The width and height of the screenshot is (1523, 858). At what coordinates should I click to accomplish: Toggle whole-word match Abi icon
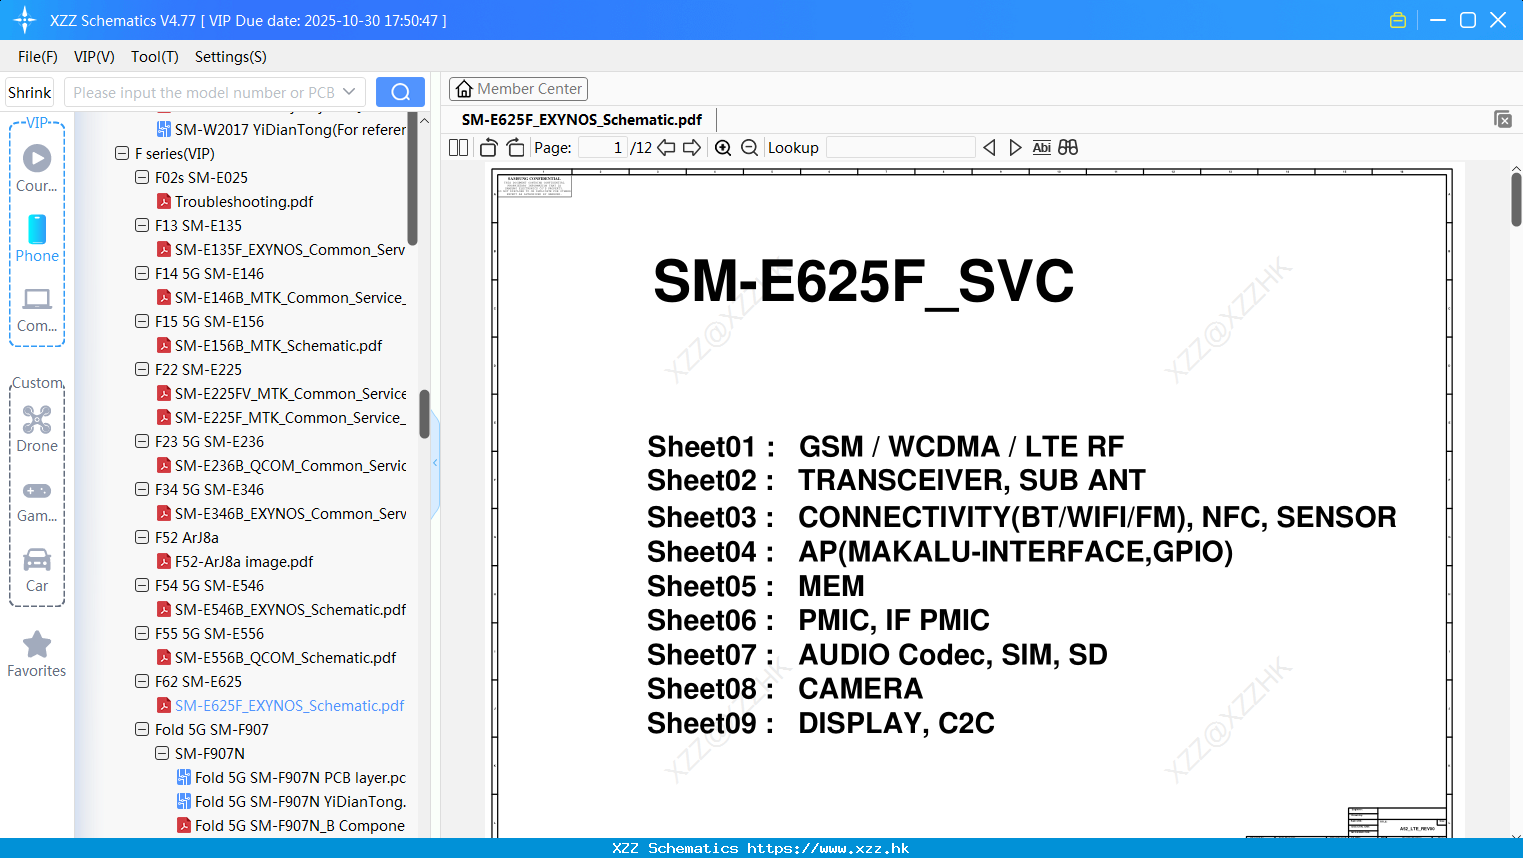(1042, 148)
